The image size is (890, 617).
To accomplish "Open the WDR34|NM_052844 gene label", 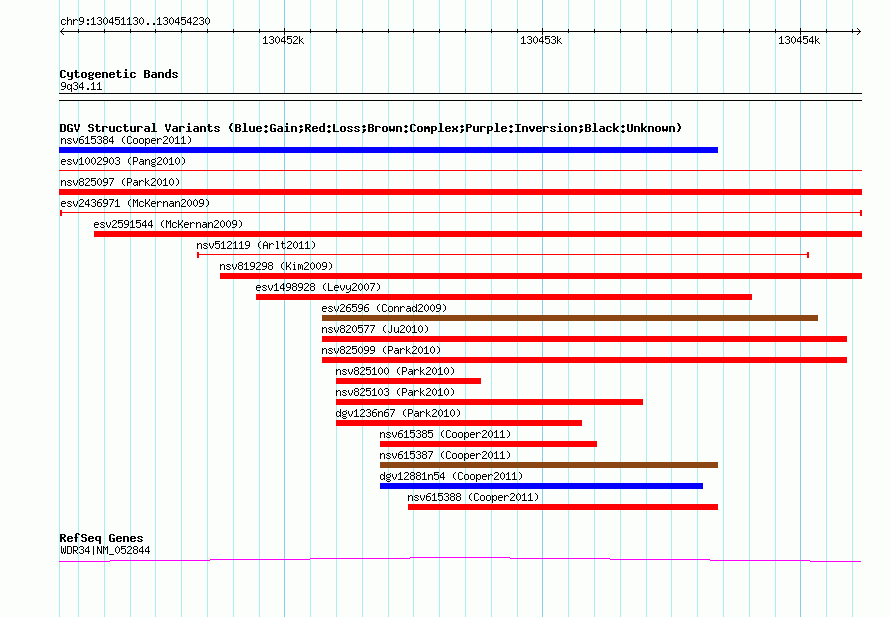I will point(105,550).
